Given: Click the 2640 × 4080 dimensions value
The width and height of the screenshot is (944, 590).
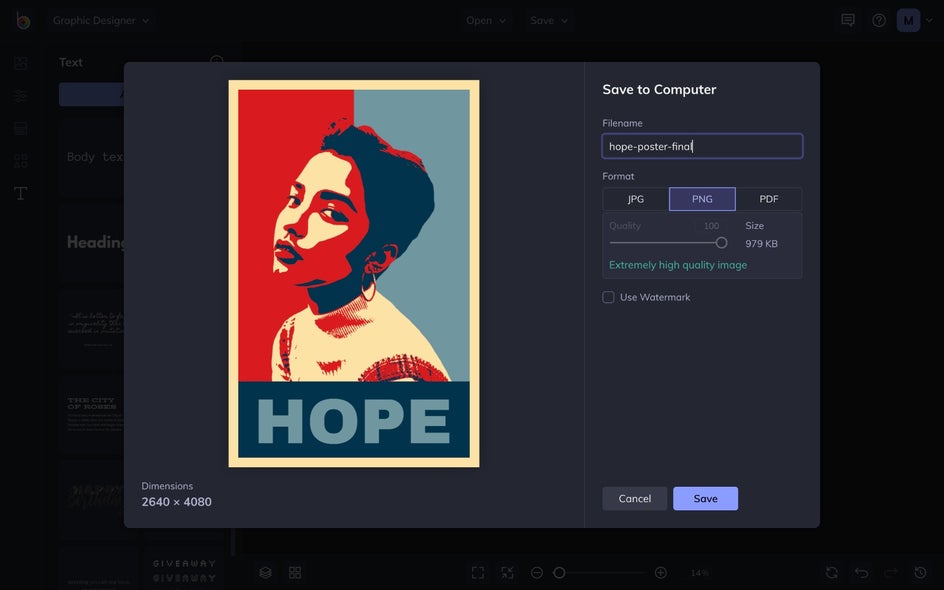Looking at the screenshot, I should [176, 502].
